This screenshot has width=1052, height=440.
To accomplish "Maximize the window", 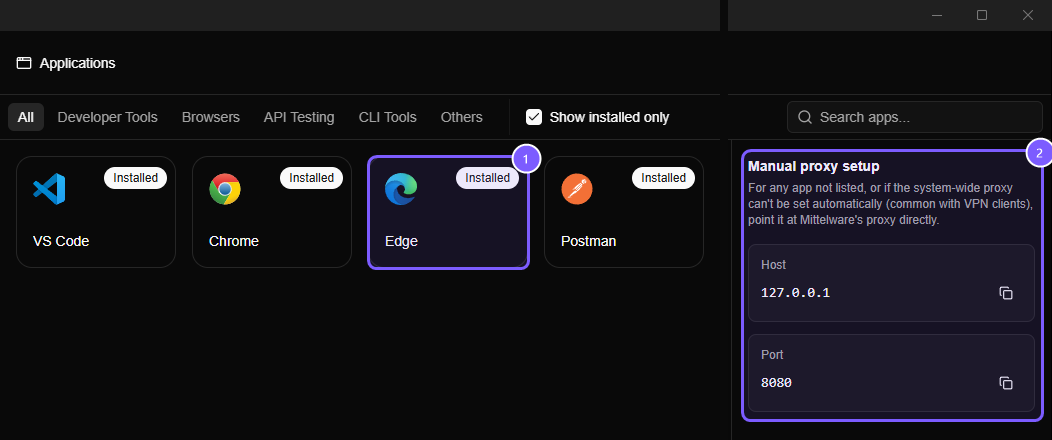I will 982,15.
